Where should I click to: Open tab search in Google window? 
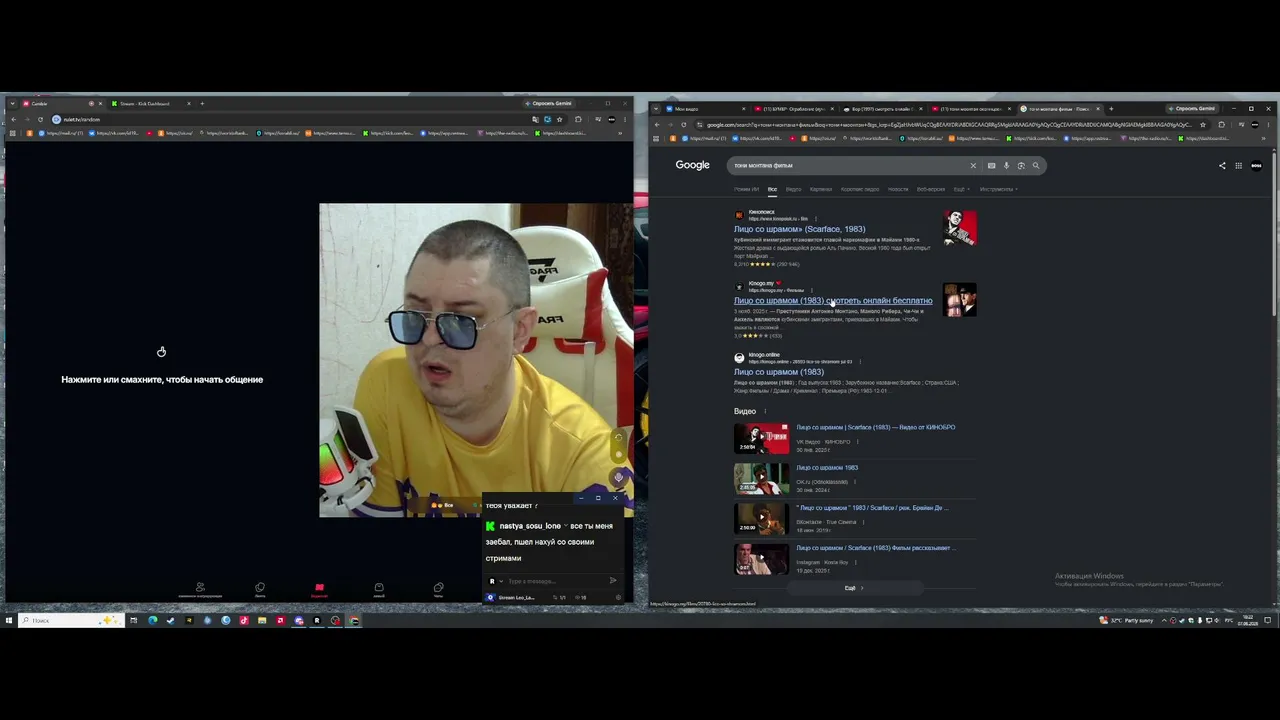click(x=655, y=109)
